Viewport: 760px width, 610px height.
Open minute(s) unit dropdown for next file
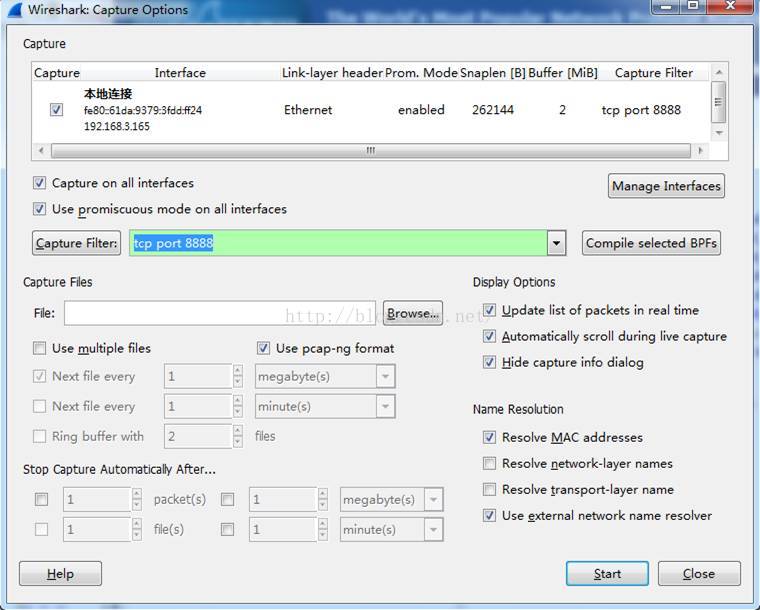click(385, 406)
